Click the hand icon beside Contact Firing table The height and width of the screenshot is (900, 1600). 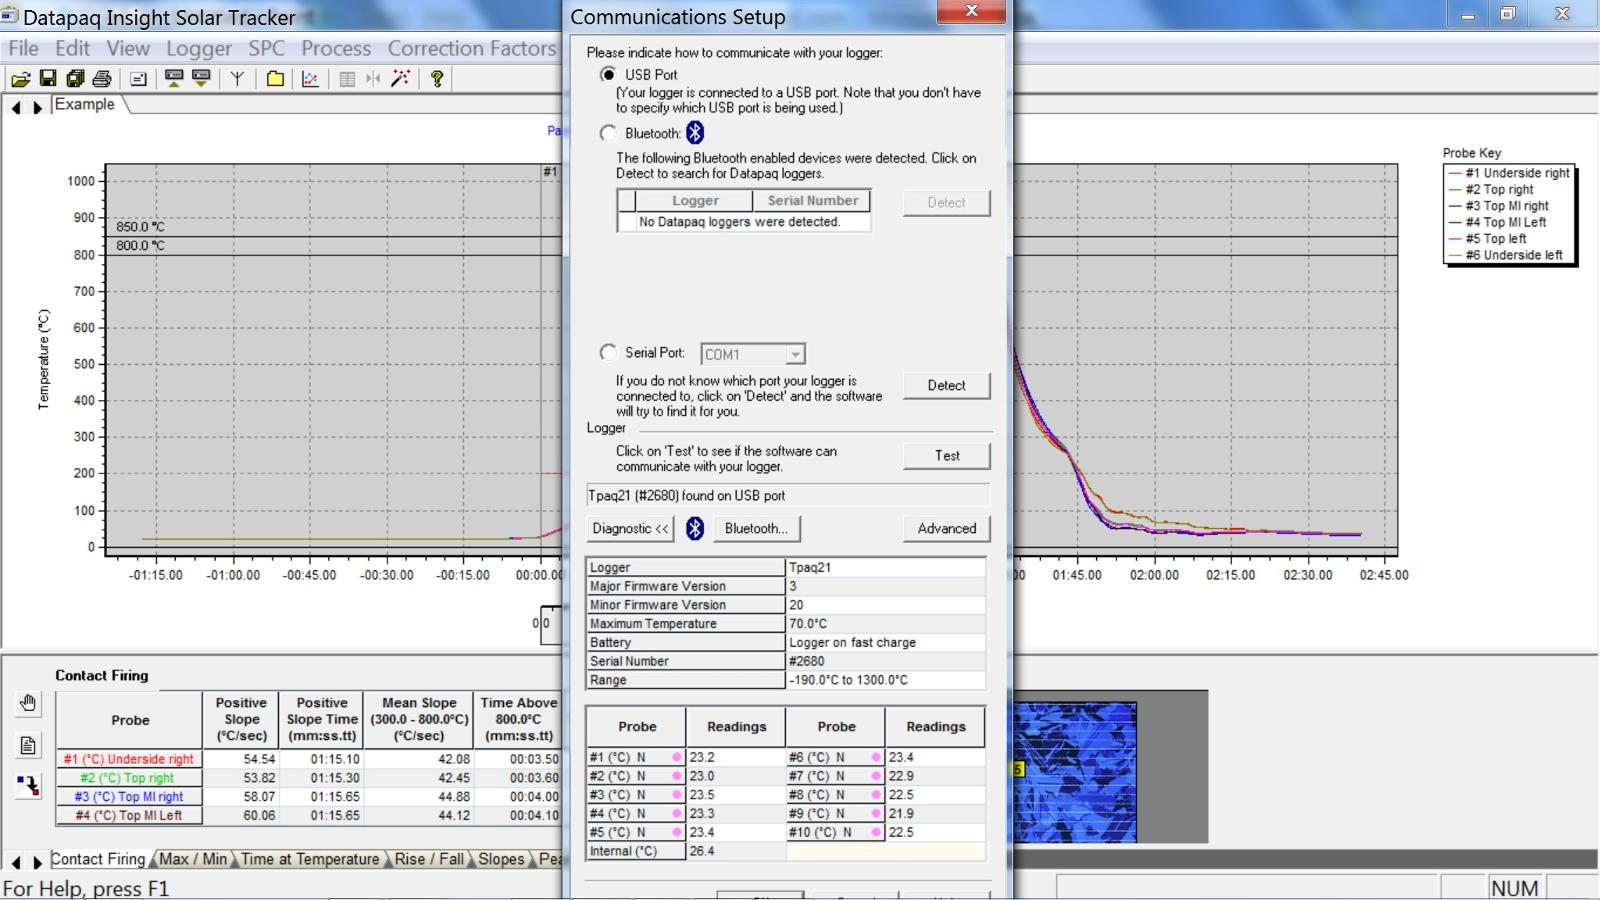click(x=28, y=704)
